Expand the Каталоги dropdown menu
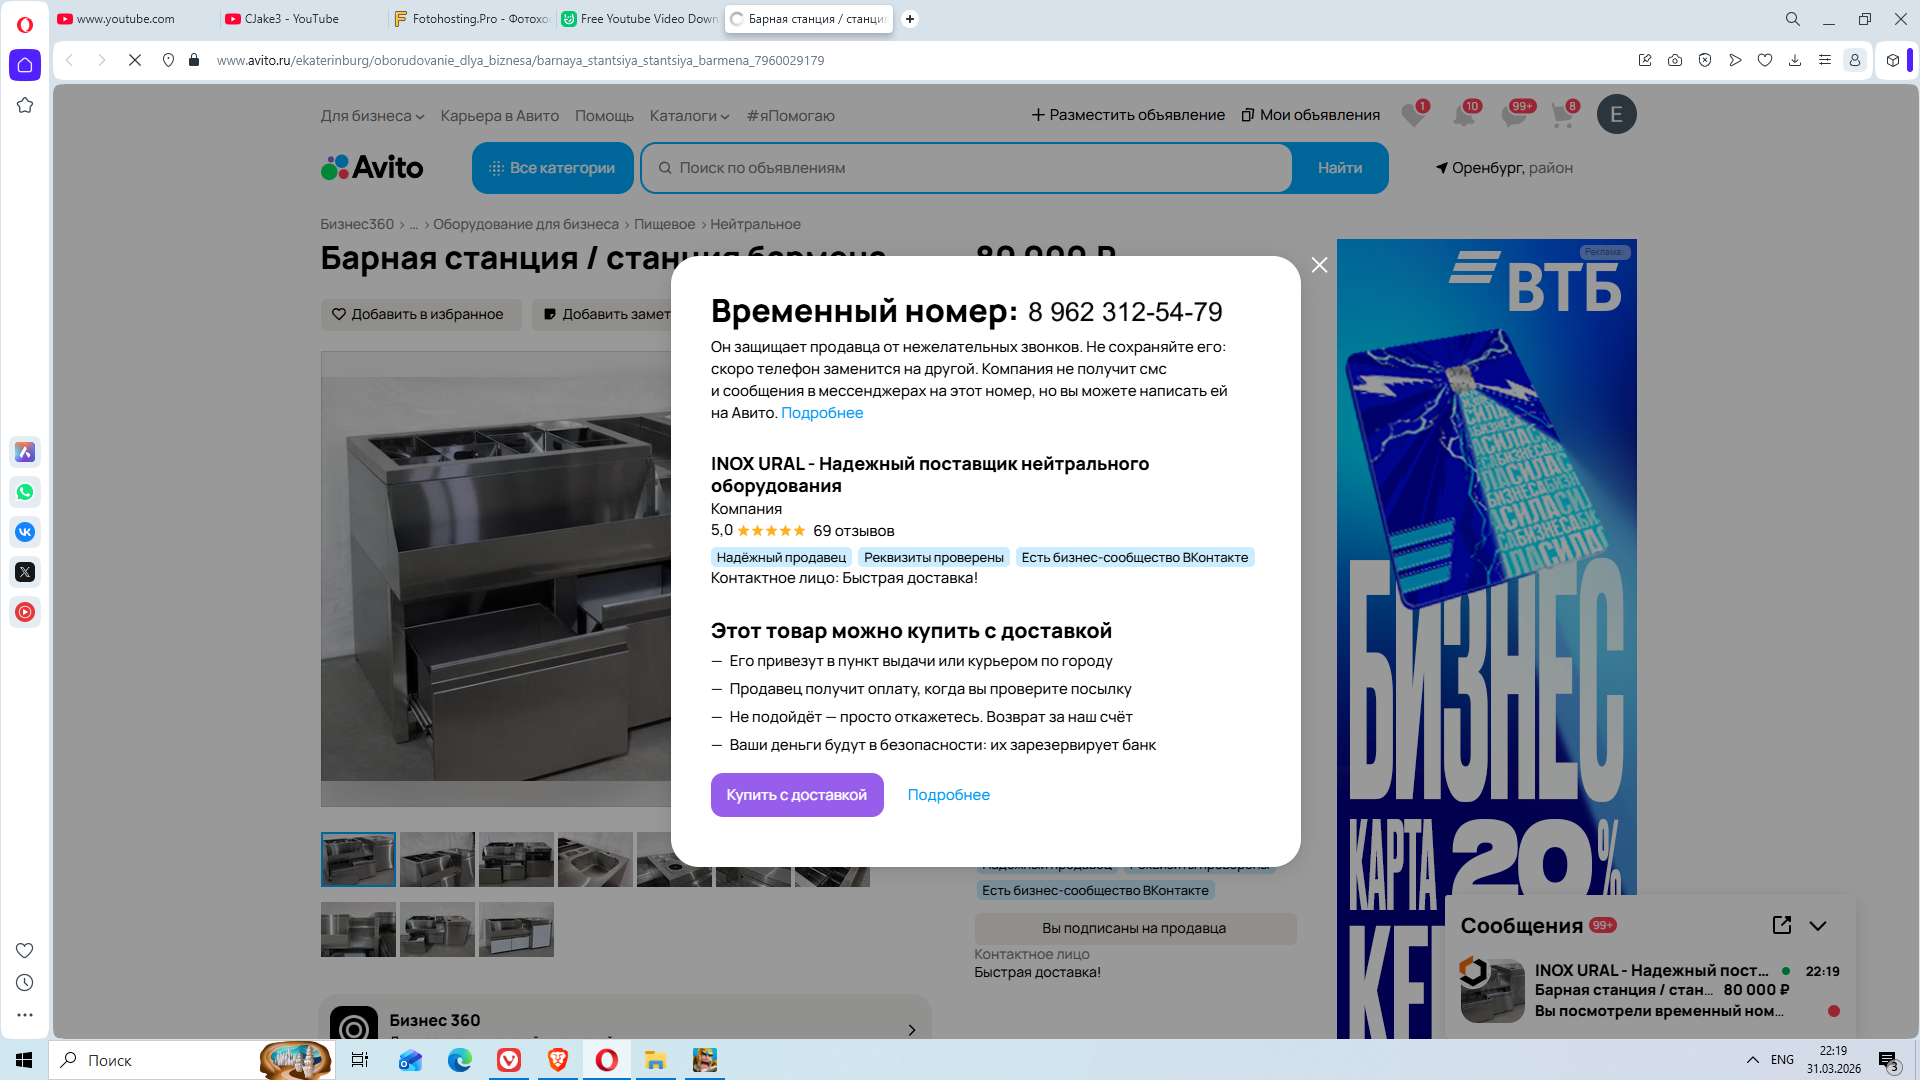Viewport: 1920px width, 1080px height. tap(689, 116)
